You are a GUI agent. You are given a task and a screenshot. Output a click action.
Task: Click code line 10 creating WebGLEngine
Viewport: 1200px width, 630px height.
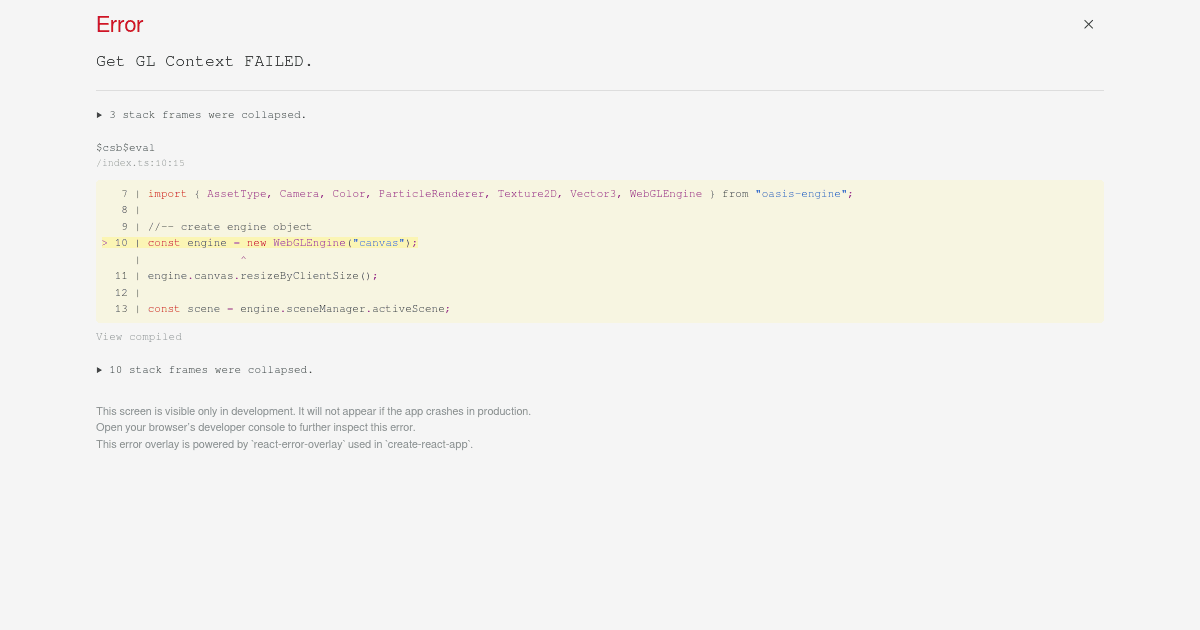[260, 243]
